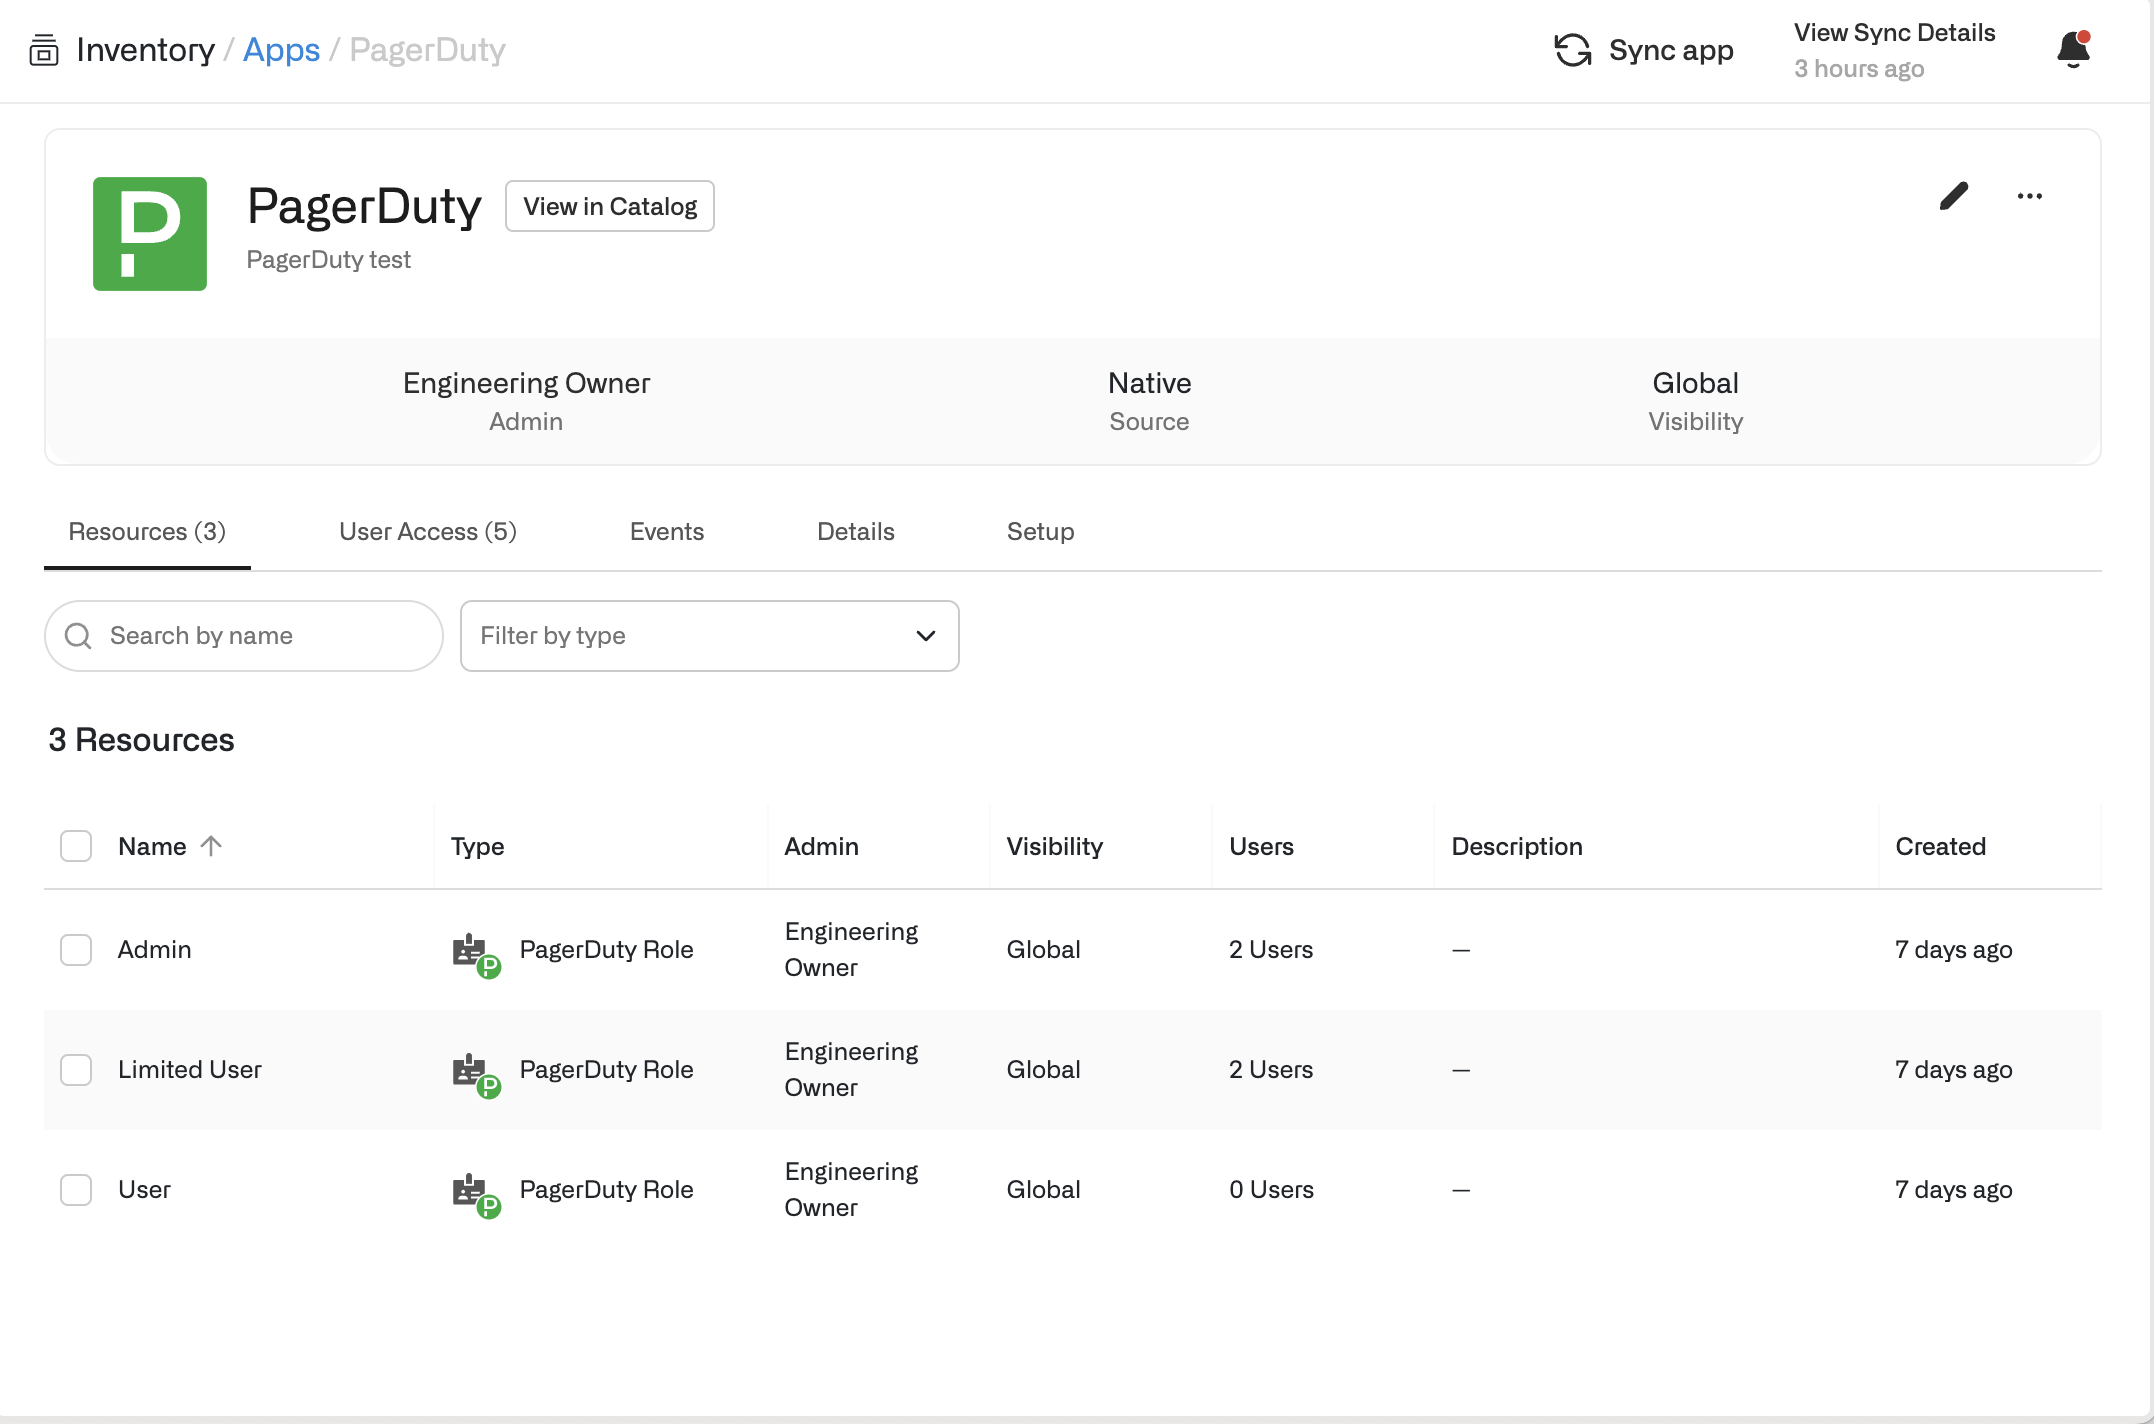This screenshot has width=2154, height=1424.
Task: Click 7 days ago in the User row
Action: (x=1954, y=1190)
